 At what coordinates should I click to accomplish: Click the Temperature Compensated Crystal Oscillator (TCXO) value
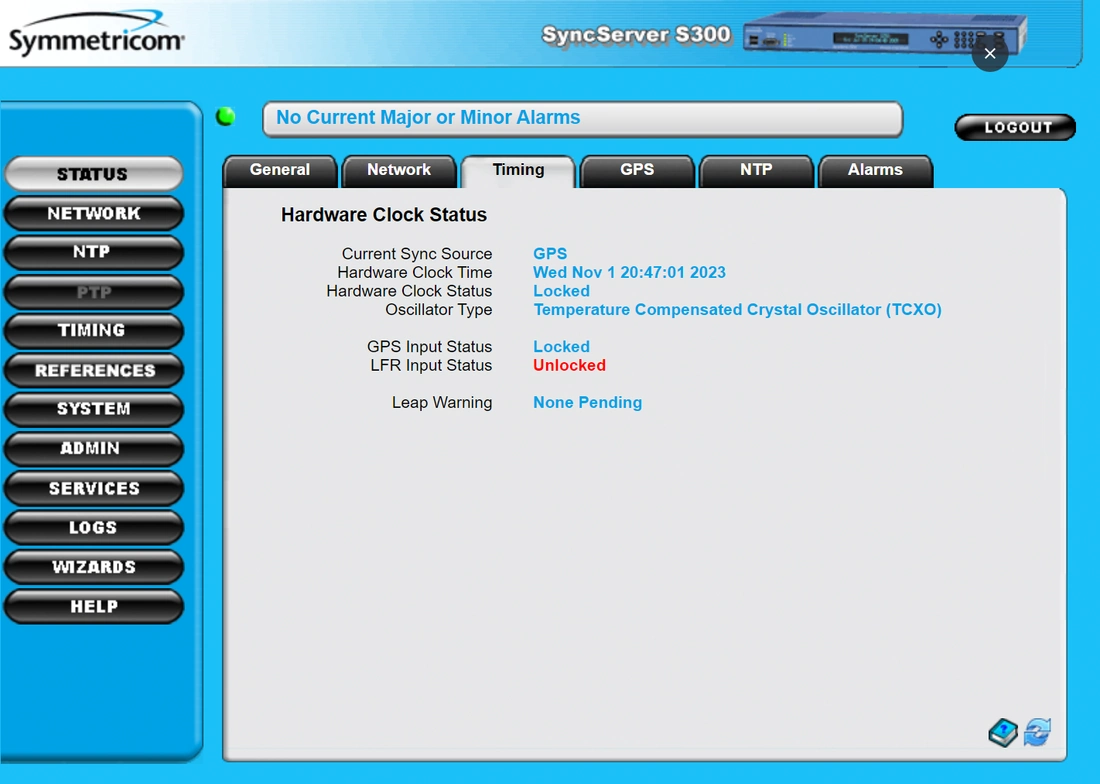[737, 310]
